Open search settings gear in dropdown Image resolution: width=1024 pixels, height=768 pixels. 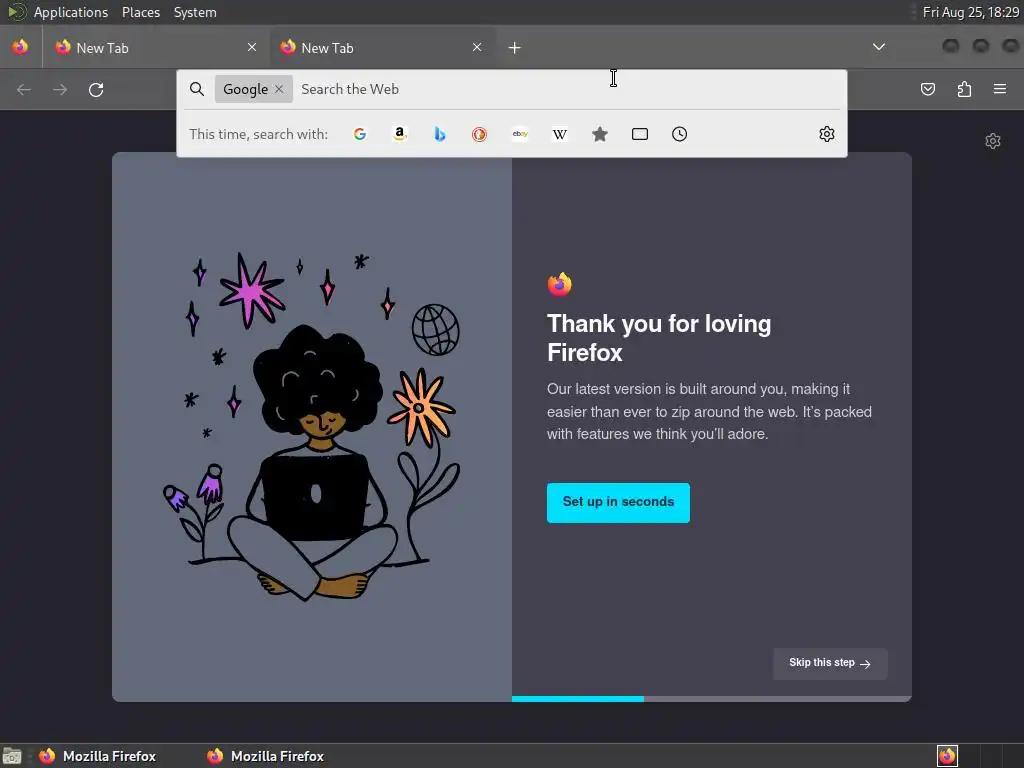pyautogui.click(x=827, y=134)
